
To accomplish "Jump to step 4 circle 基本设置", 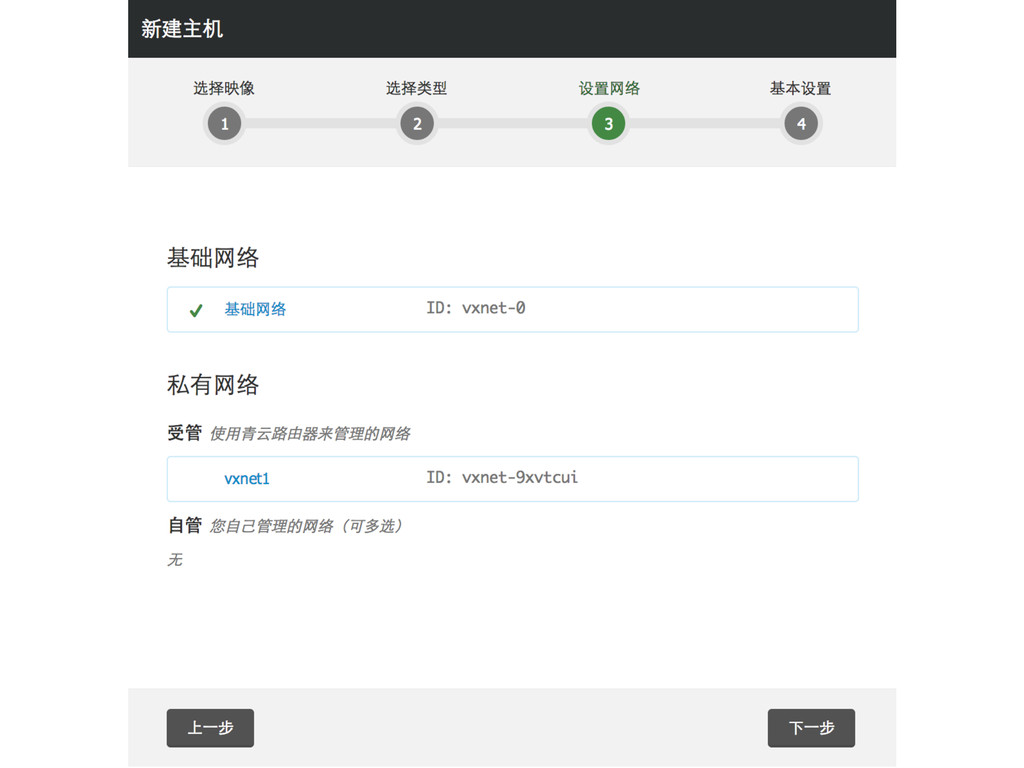I will click(x=801, y=123).
